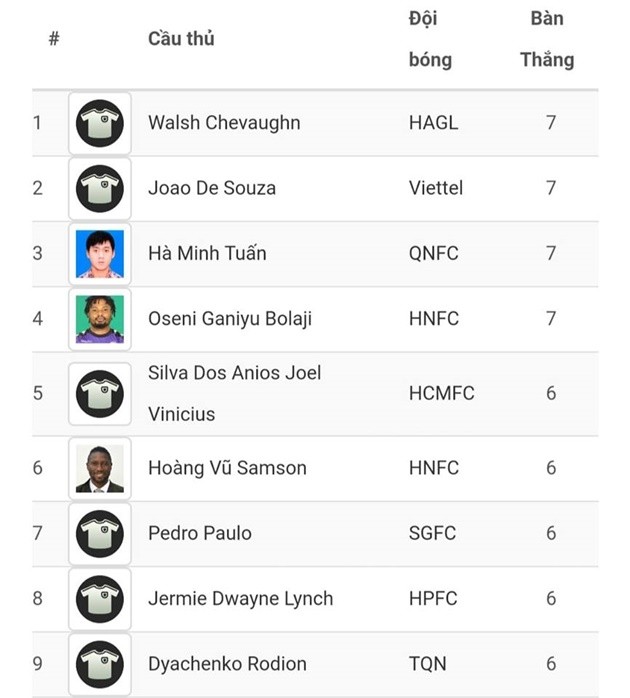Viewport: 630px width, 698px height.
Task: Click the Đội bóng column header
Action: coord(430,39)
